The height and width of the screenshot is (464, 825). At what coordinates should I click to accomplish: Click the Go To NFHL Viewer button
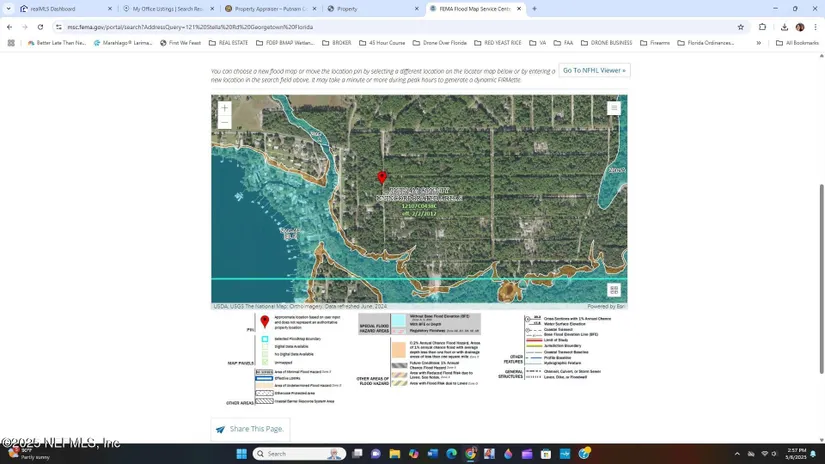[594, 71]
